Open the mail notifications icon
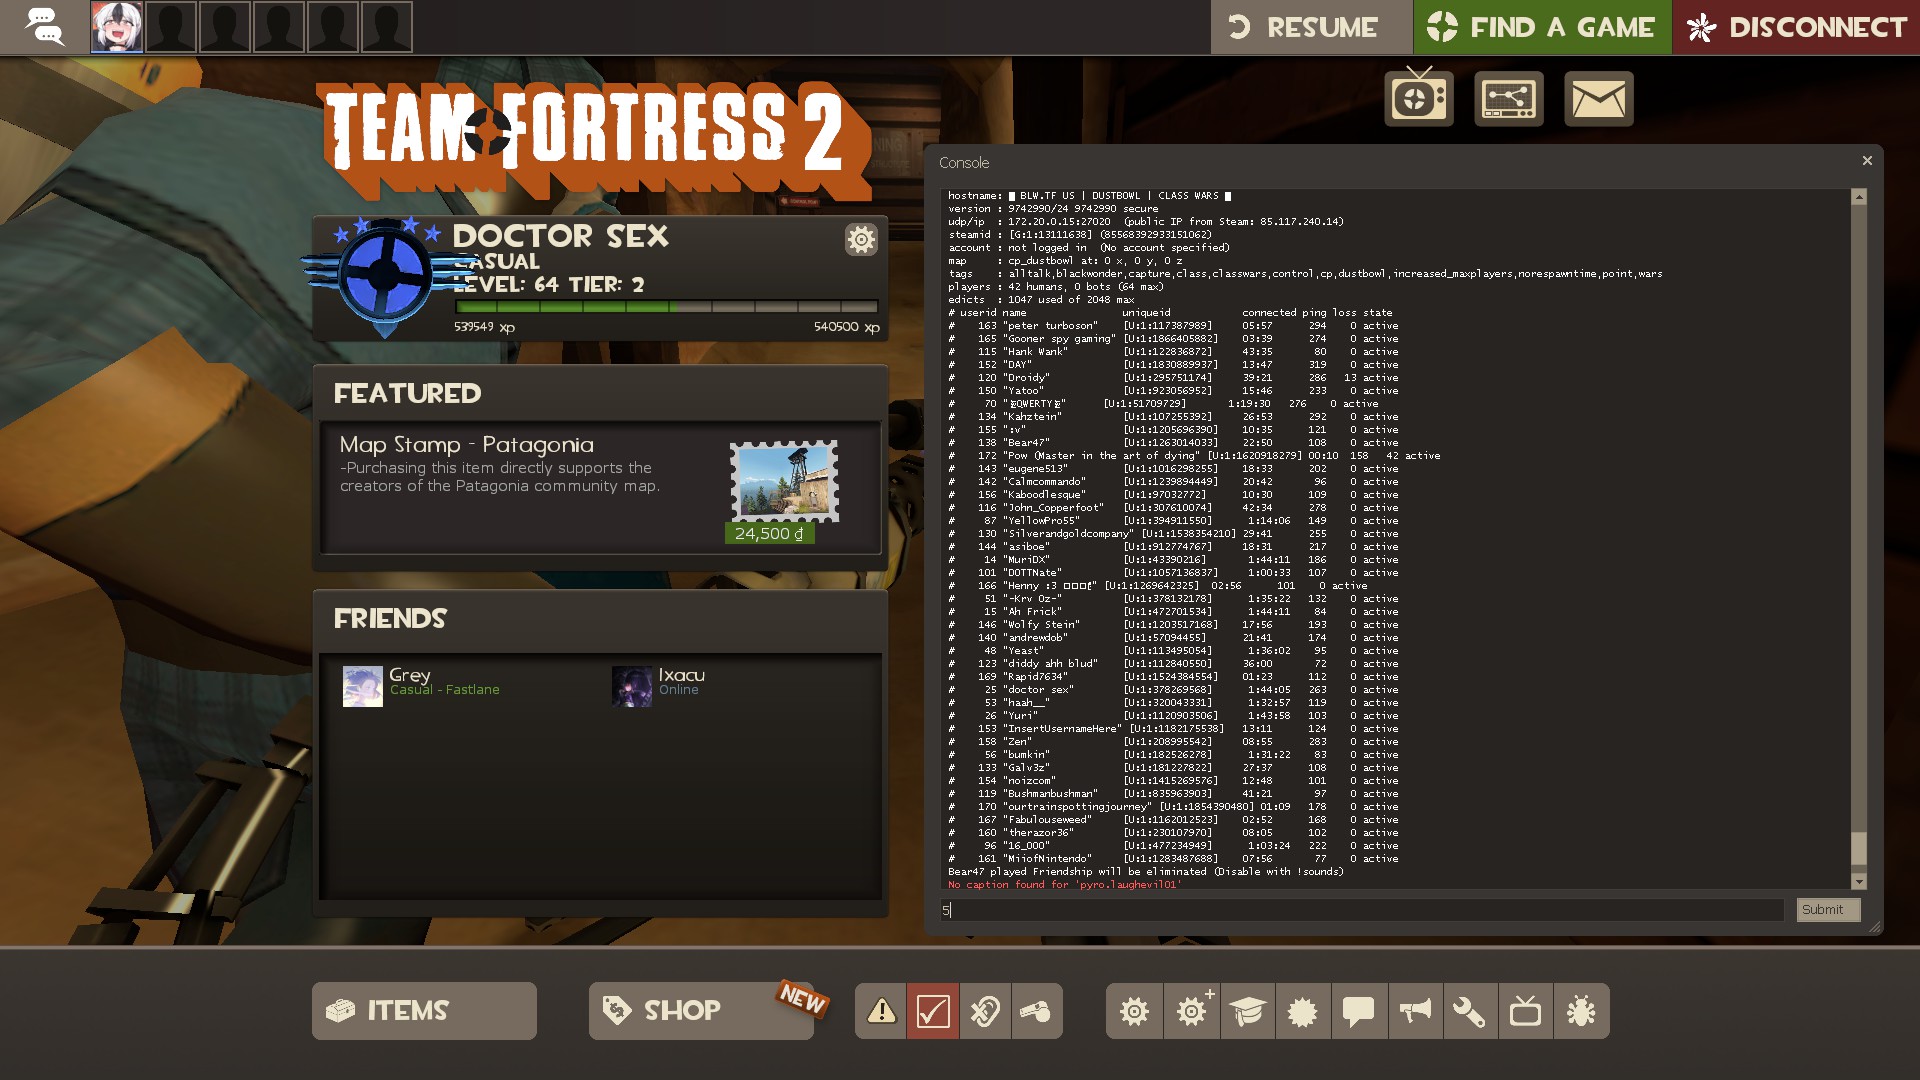The width and height of the screenshot is (1920, 1080). (1599, 99)
